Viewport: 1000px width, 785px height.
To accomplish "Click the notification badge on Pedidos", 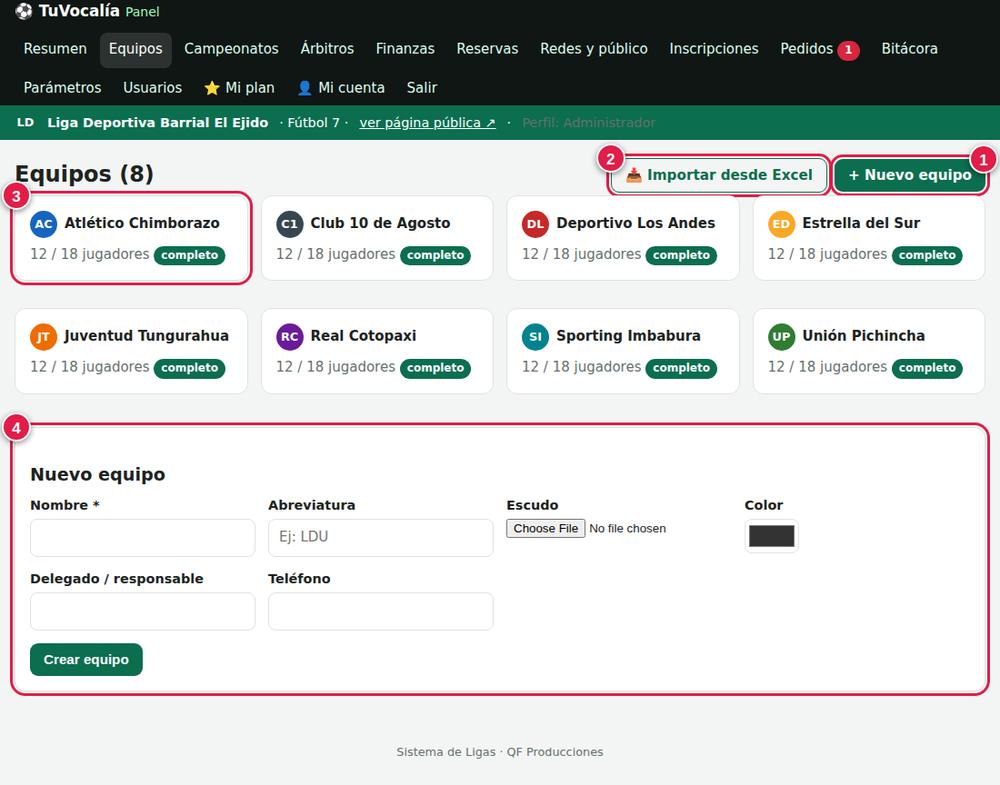I will point(848,50).
